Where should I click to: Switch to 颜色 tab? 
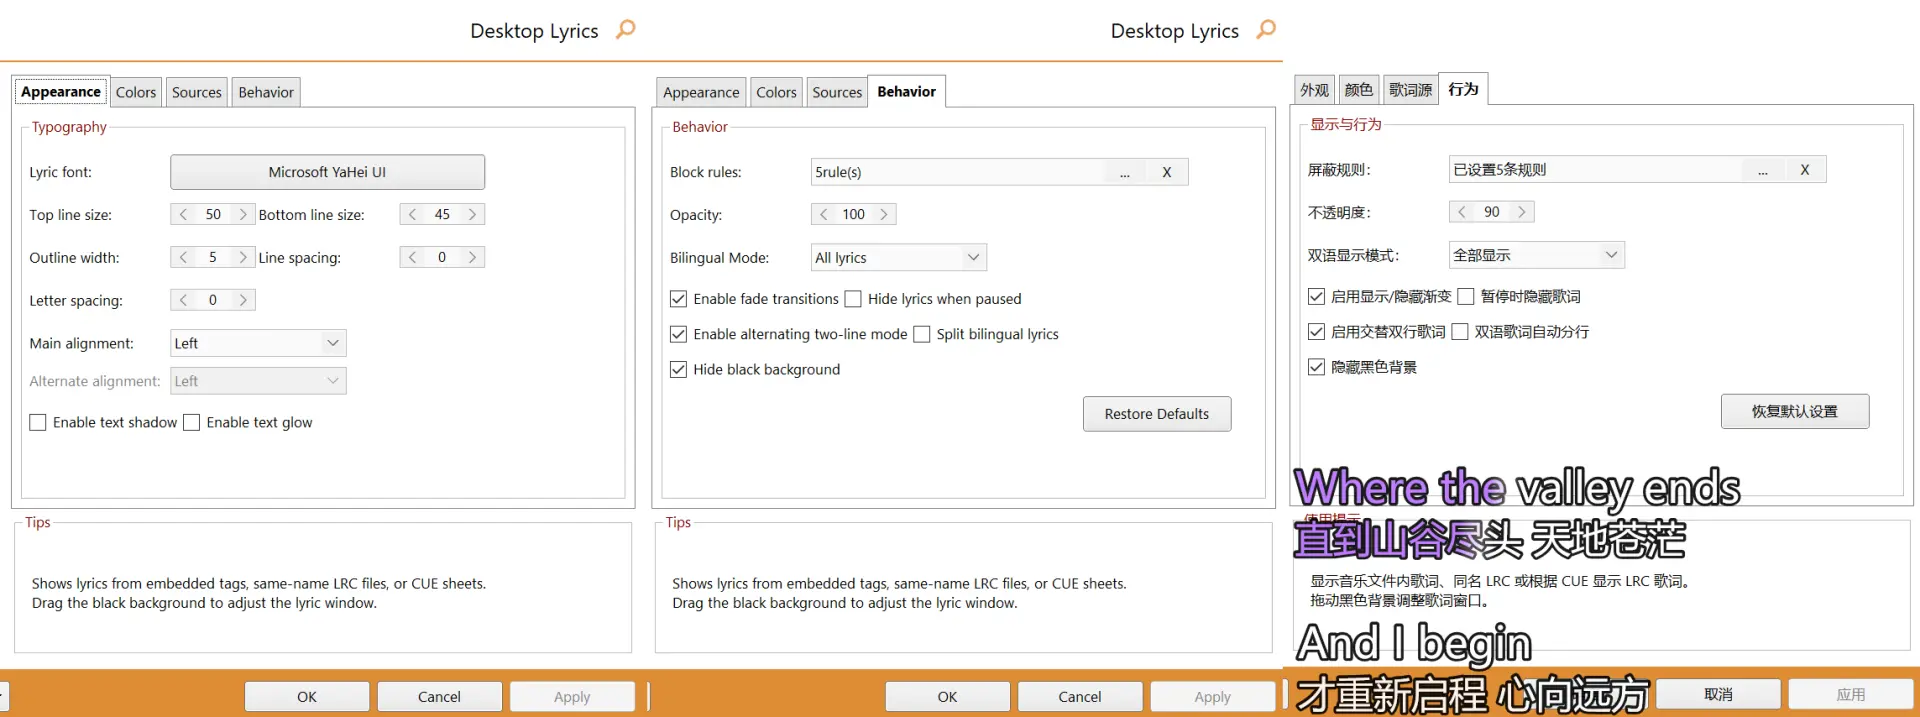1359,90
